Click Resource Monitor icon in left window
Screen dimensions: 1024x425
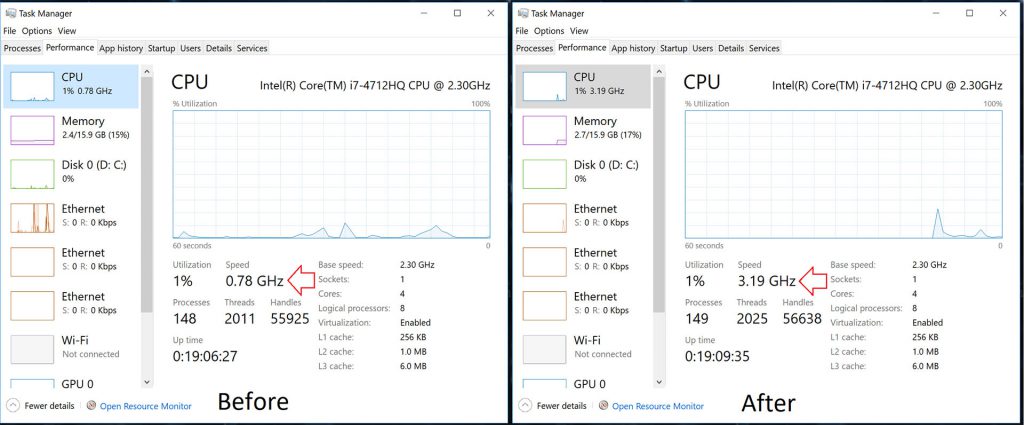(x=91, y=405)
